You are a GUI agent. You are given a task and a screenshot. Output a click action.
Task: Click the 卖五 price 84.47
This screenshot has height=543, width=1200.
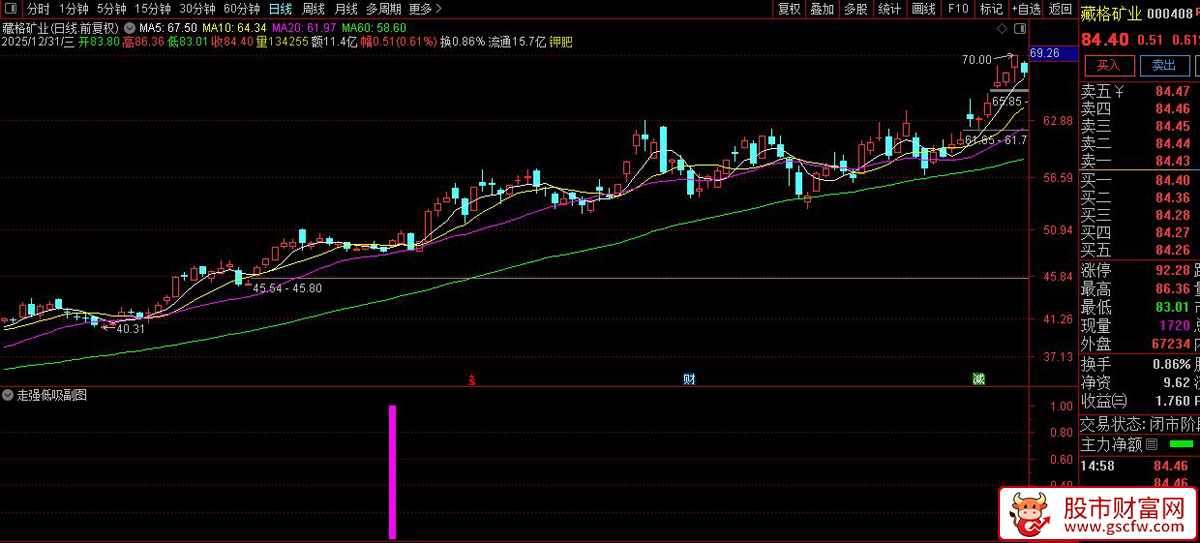[x=1172, y=92]
